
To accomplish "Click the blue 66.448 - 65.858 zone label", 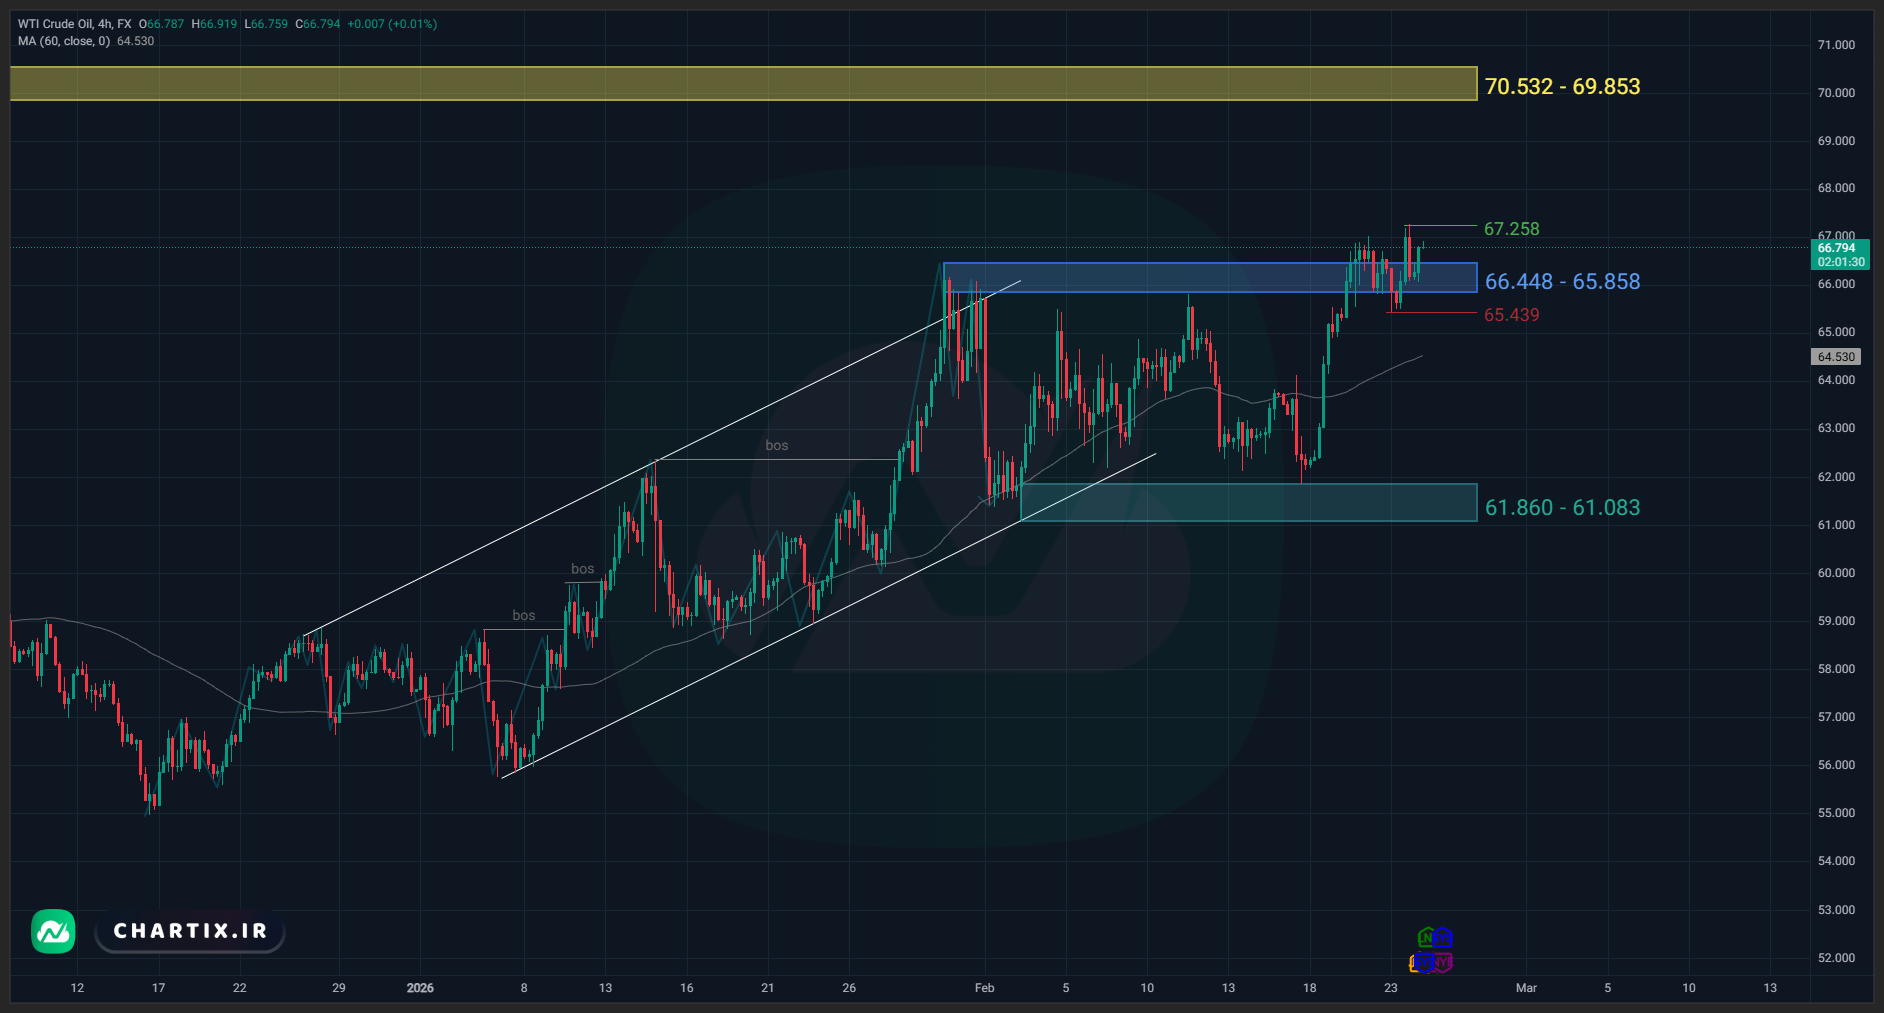I will pos(1561,282).
